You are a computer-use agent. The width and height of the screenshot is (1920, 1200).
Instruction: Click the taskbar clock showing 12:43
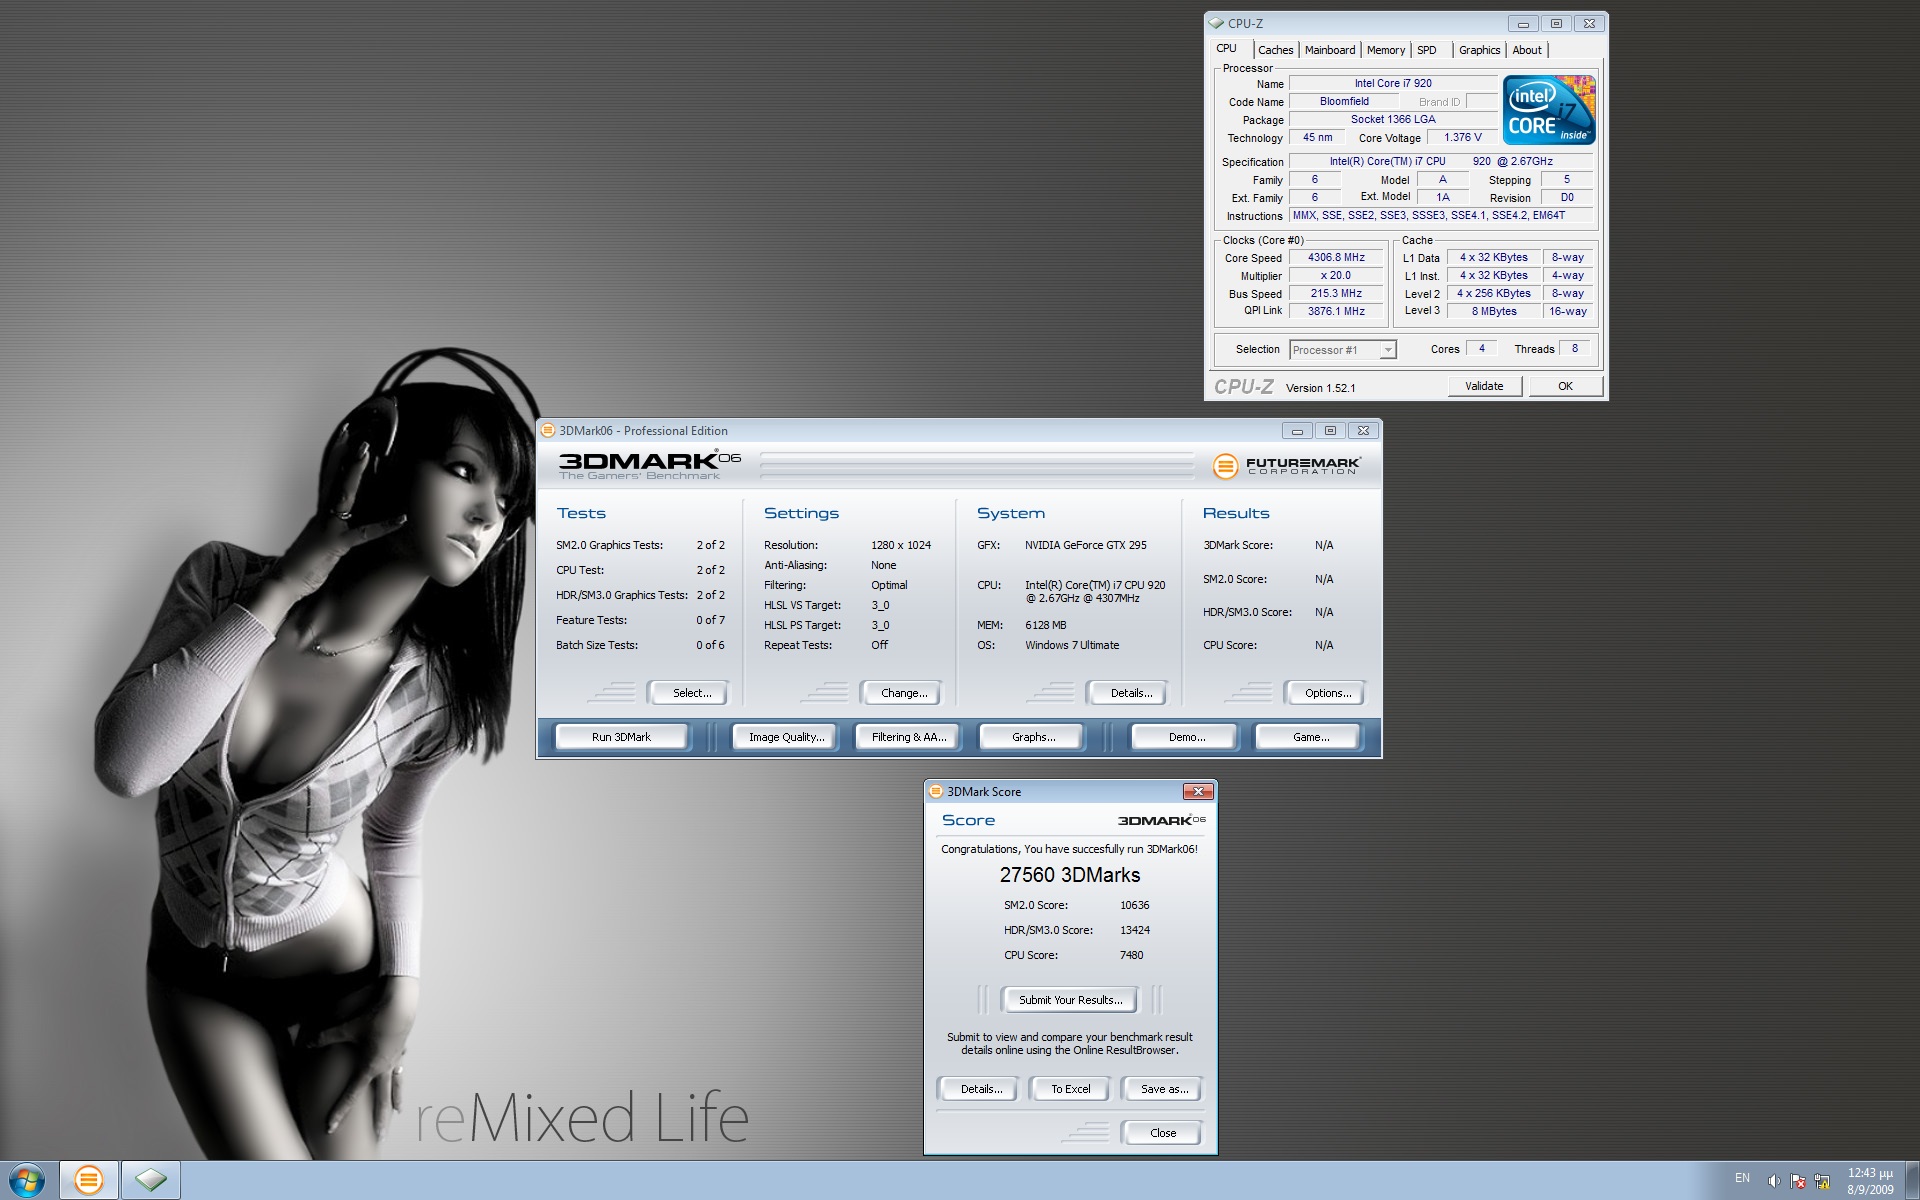[x=1869, y=1181]
